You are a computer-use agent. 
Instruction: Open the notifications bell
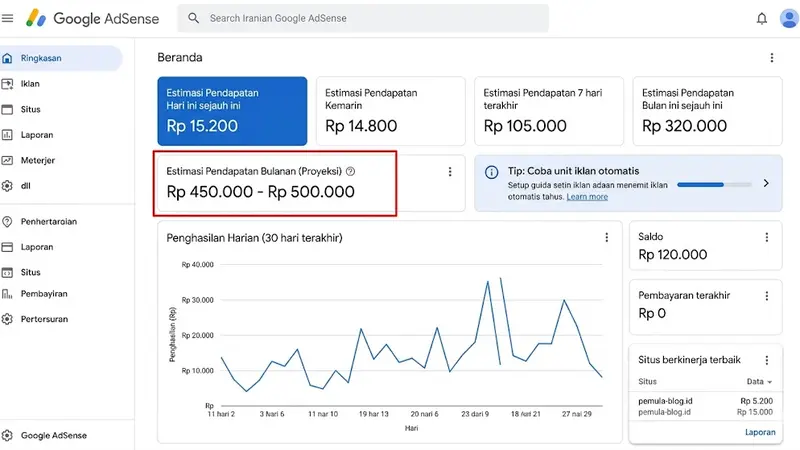pos(761,19)
